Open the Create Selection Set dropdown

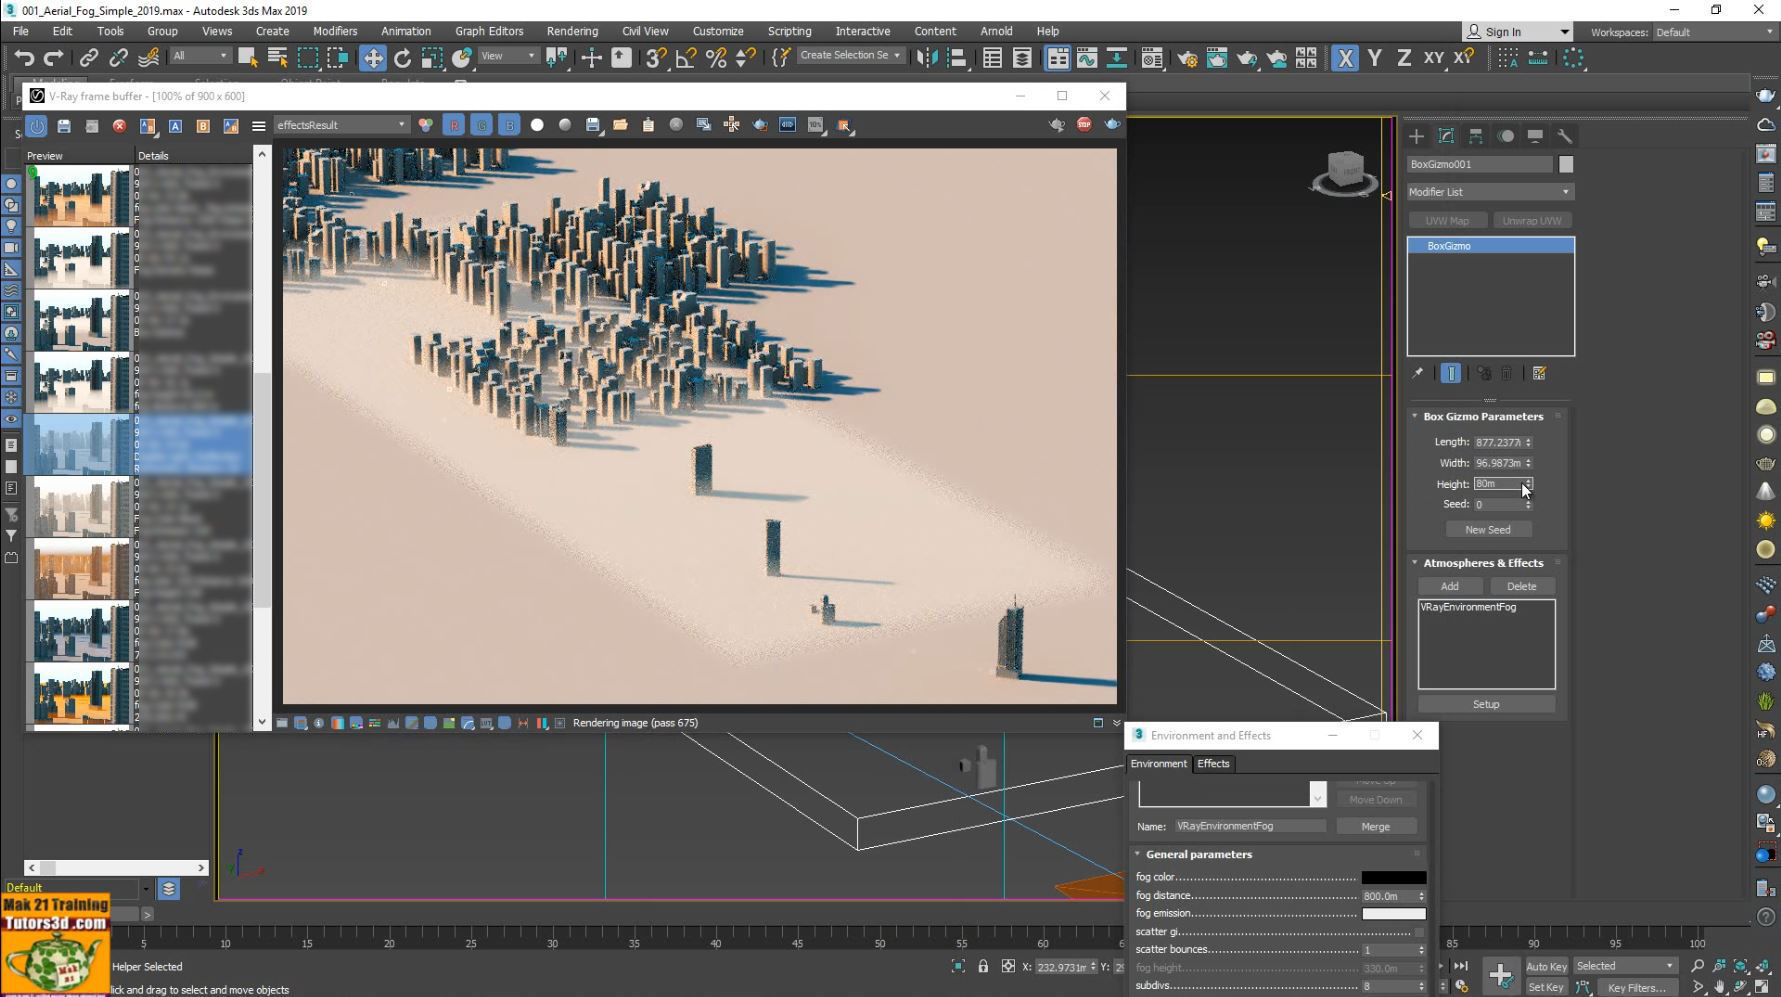point(851,56)
